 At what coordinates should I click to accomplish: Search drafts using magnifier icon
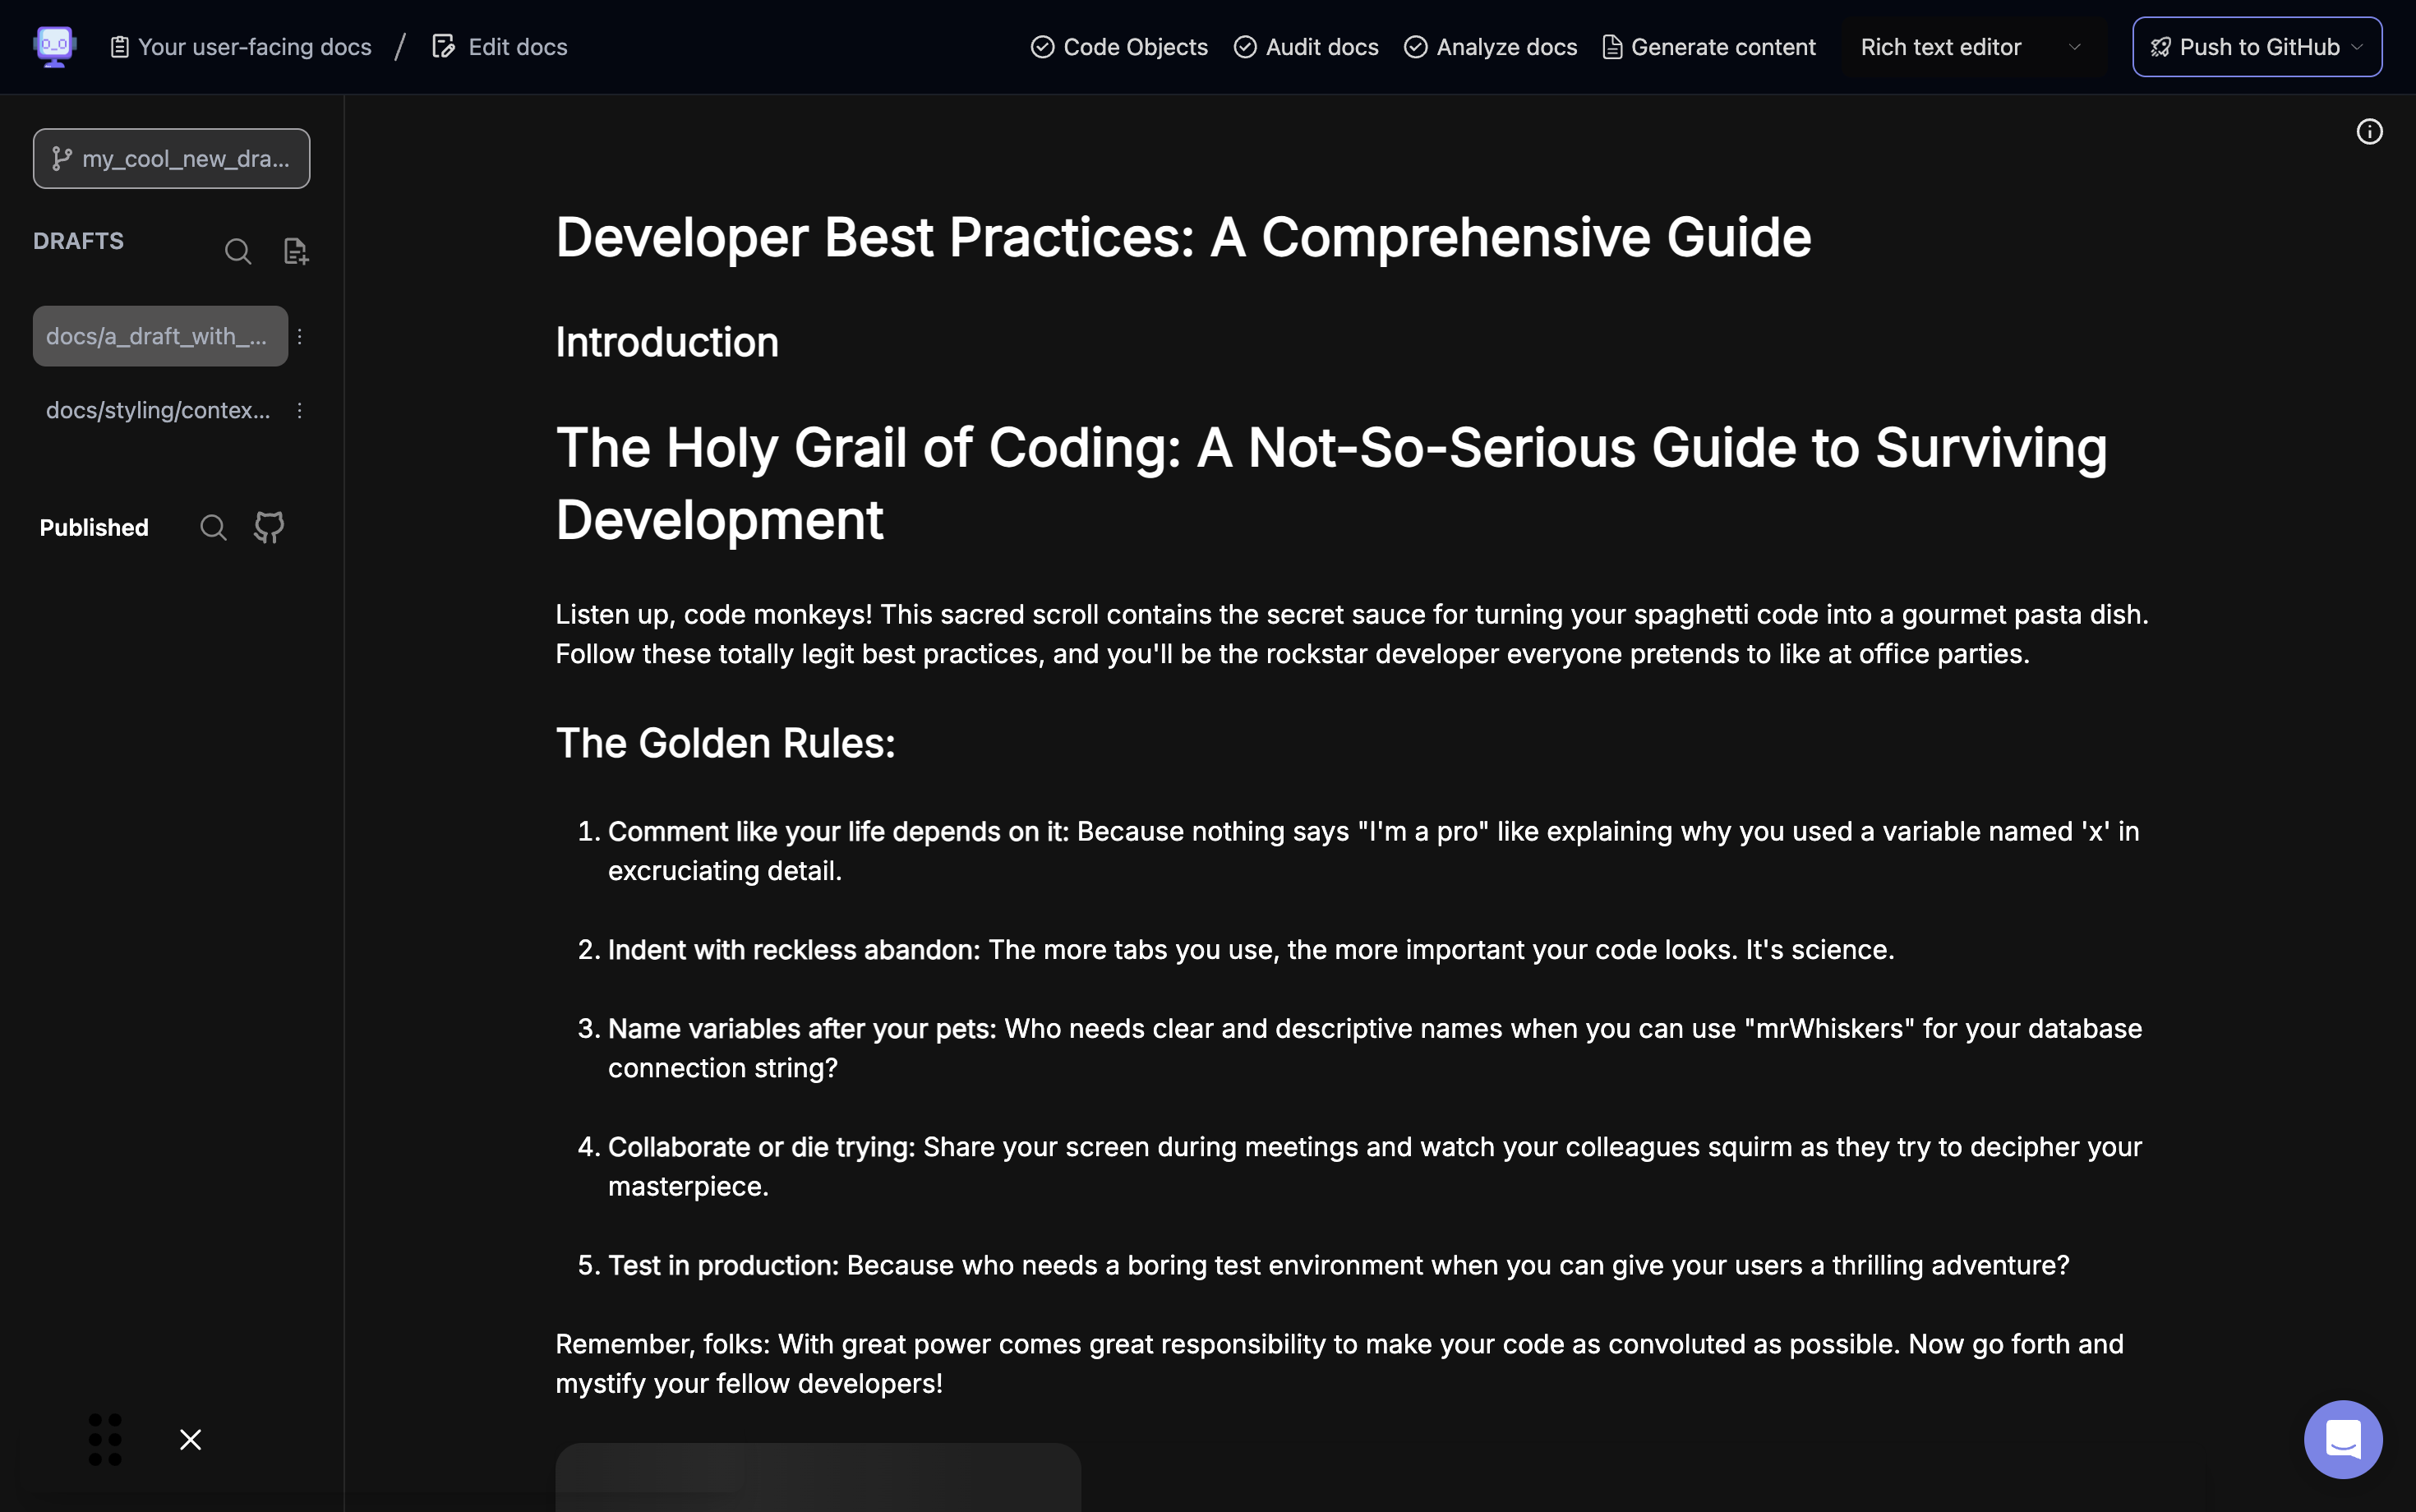[238, 251]
